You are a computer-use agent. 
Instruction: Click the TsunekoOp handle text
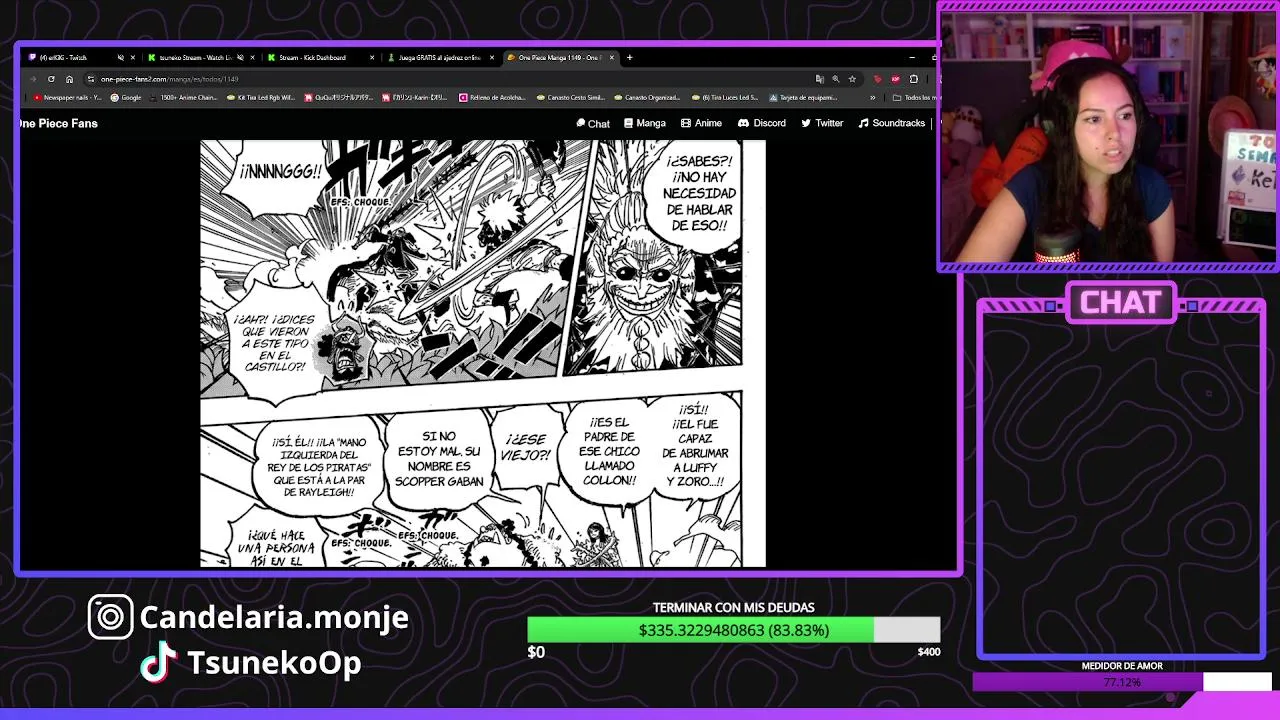[x=274, y=663]
